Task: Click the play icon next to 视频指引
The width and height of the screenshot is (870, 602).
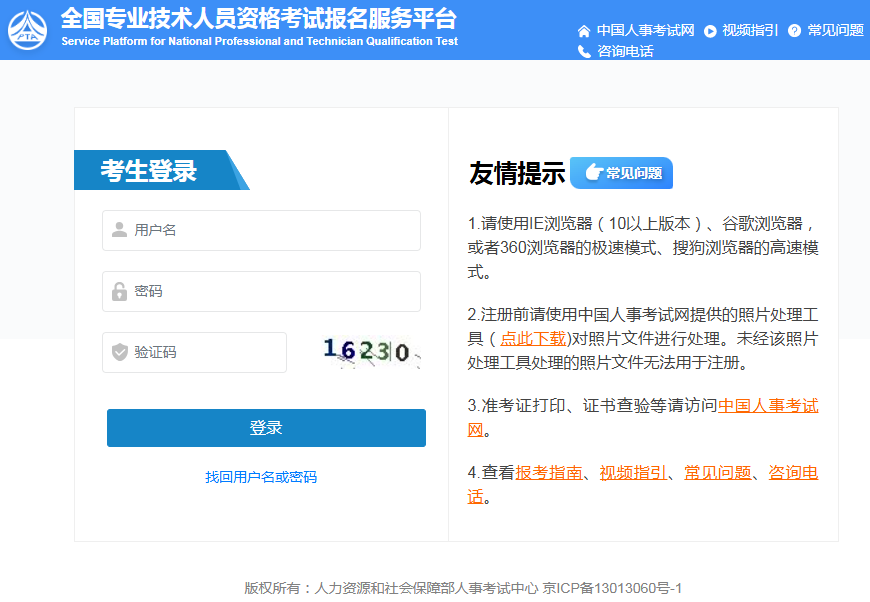Action: coord(710,31)
